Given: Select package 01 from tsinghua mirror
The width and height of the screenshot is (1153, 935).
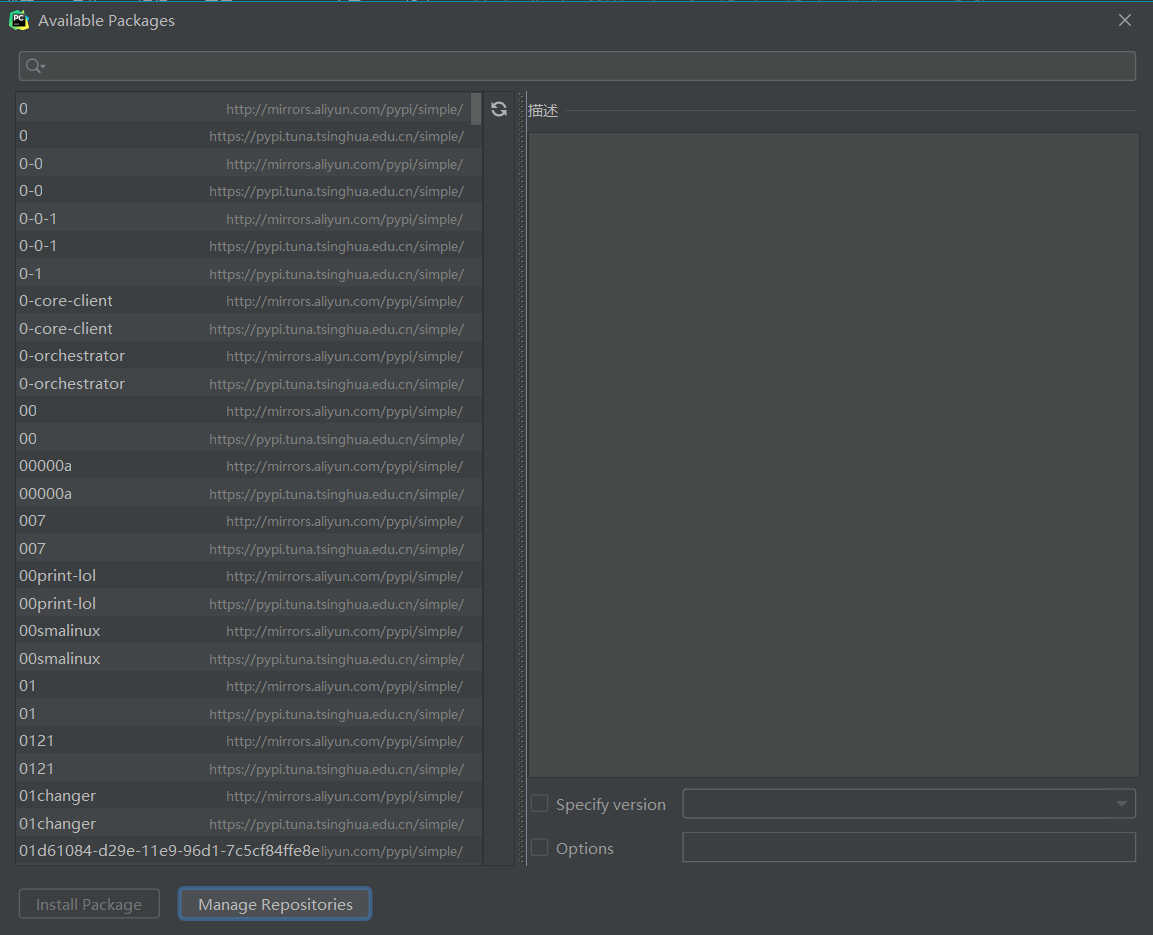Looking at the screenshot, I should [249, 714].
